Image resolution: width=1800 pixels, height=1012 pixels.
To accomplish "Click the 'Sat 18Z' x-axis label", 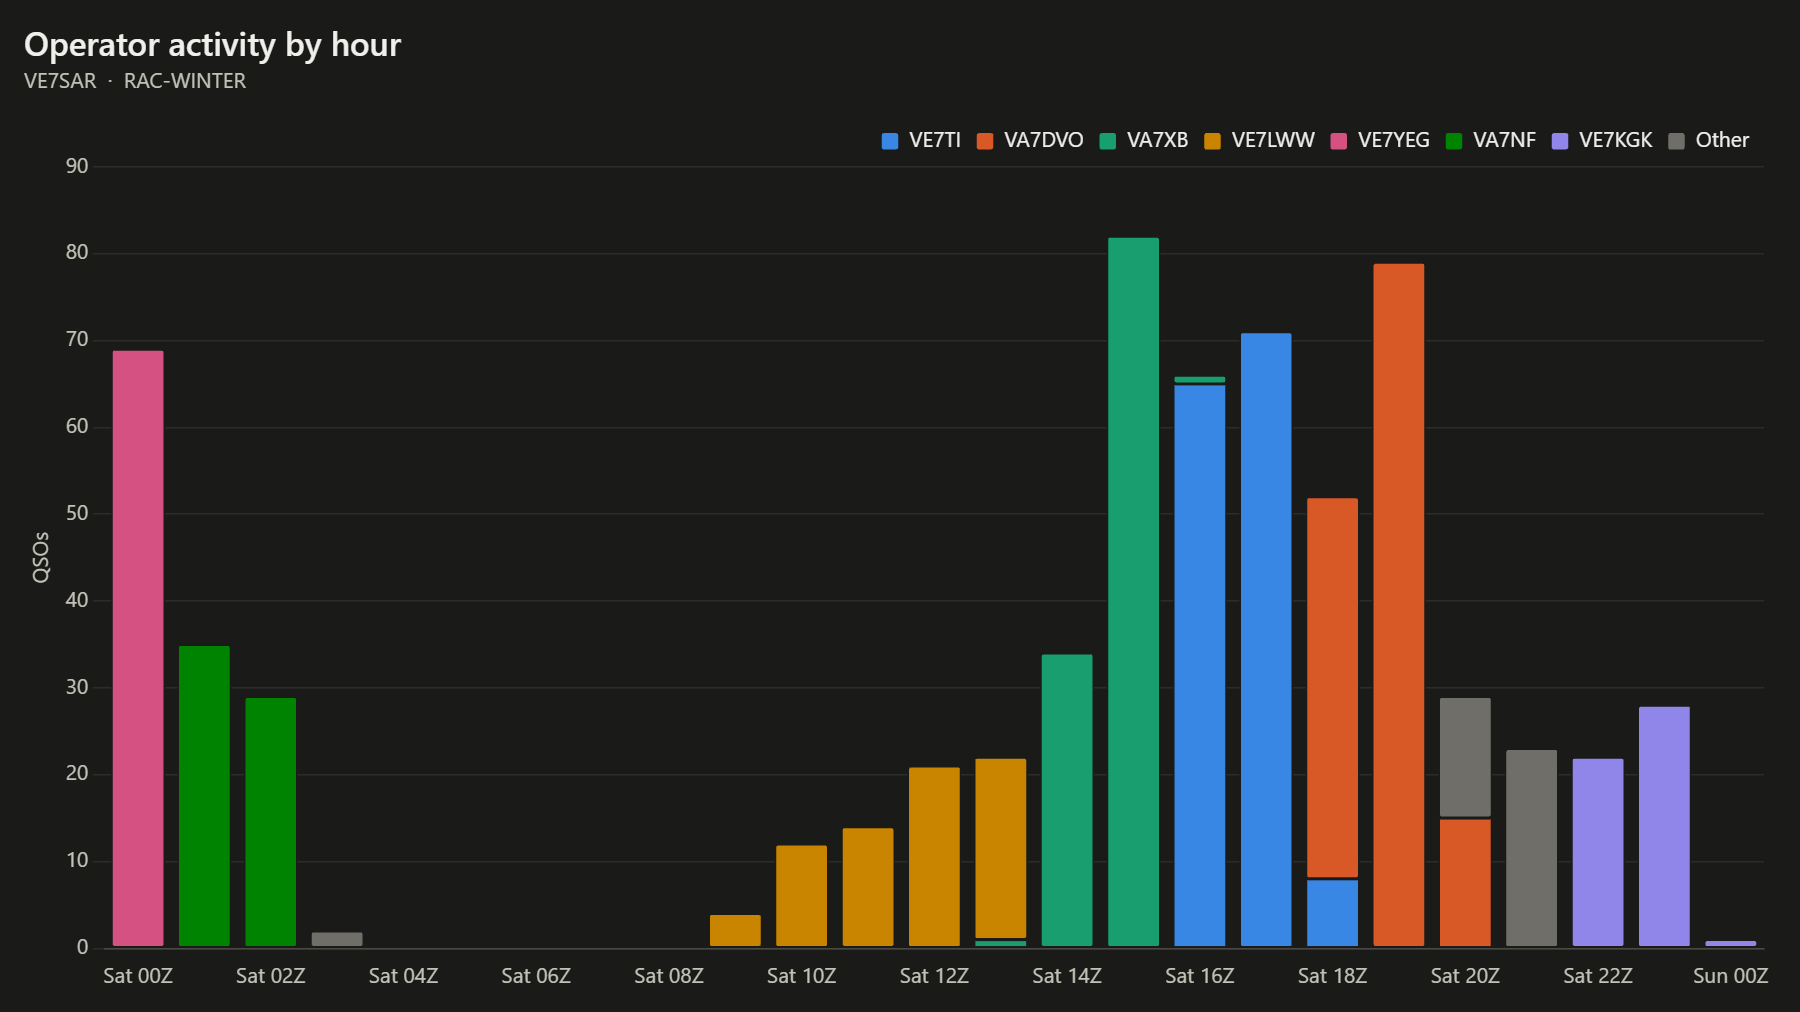I will point(1332,976).
